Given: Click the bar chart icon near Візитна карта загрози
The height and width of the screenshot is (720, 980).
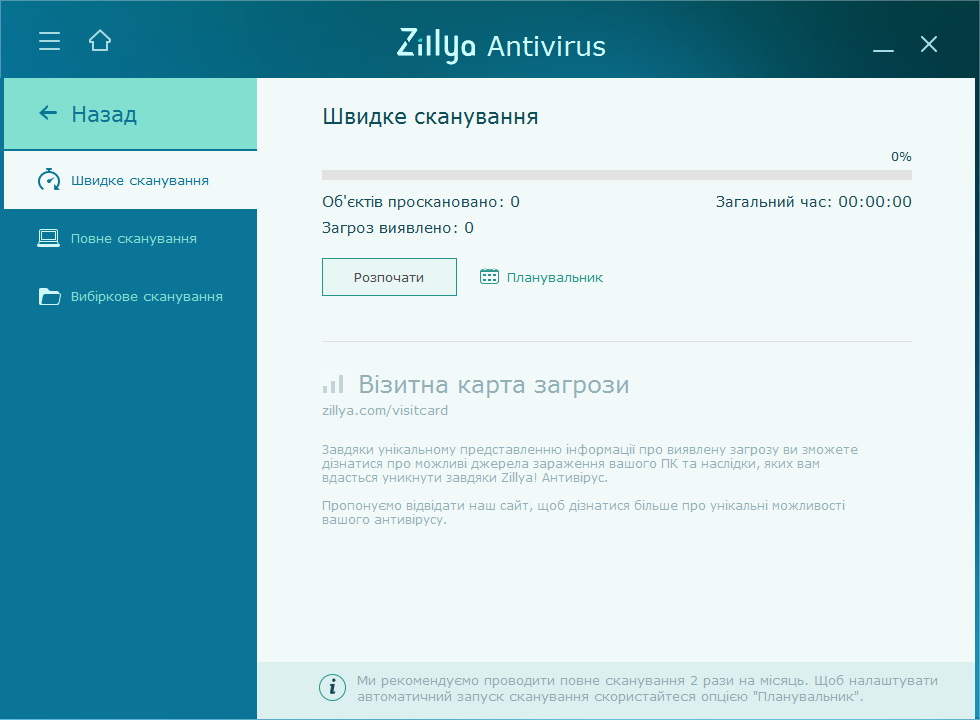Looking at the screenshot, I should 333,383.
